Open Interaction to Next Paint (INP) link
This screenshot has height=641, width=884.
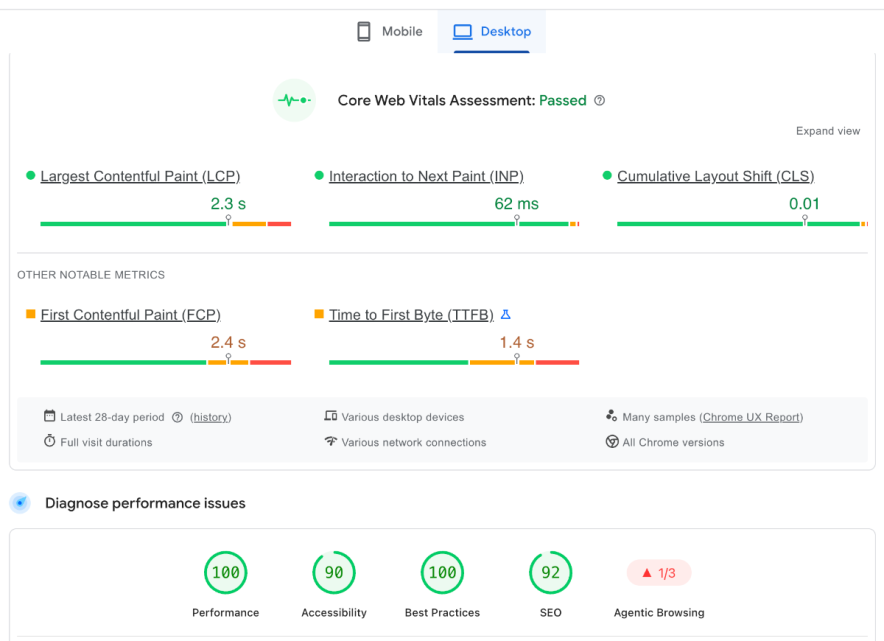tap(426, 176)
